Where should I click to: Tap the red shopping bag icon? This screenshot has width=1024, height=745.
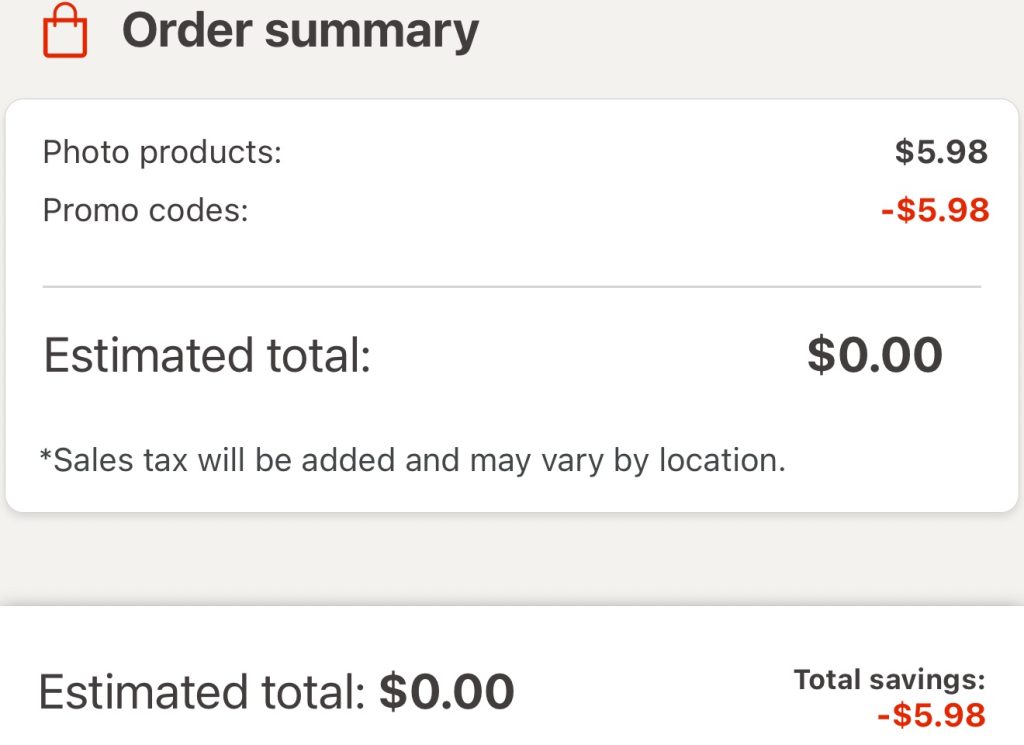click(x=65, y=30)
